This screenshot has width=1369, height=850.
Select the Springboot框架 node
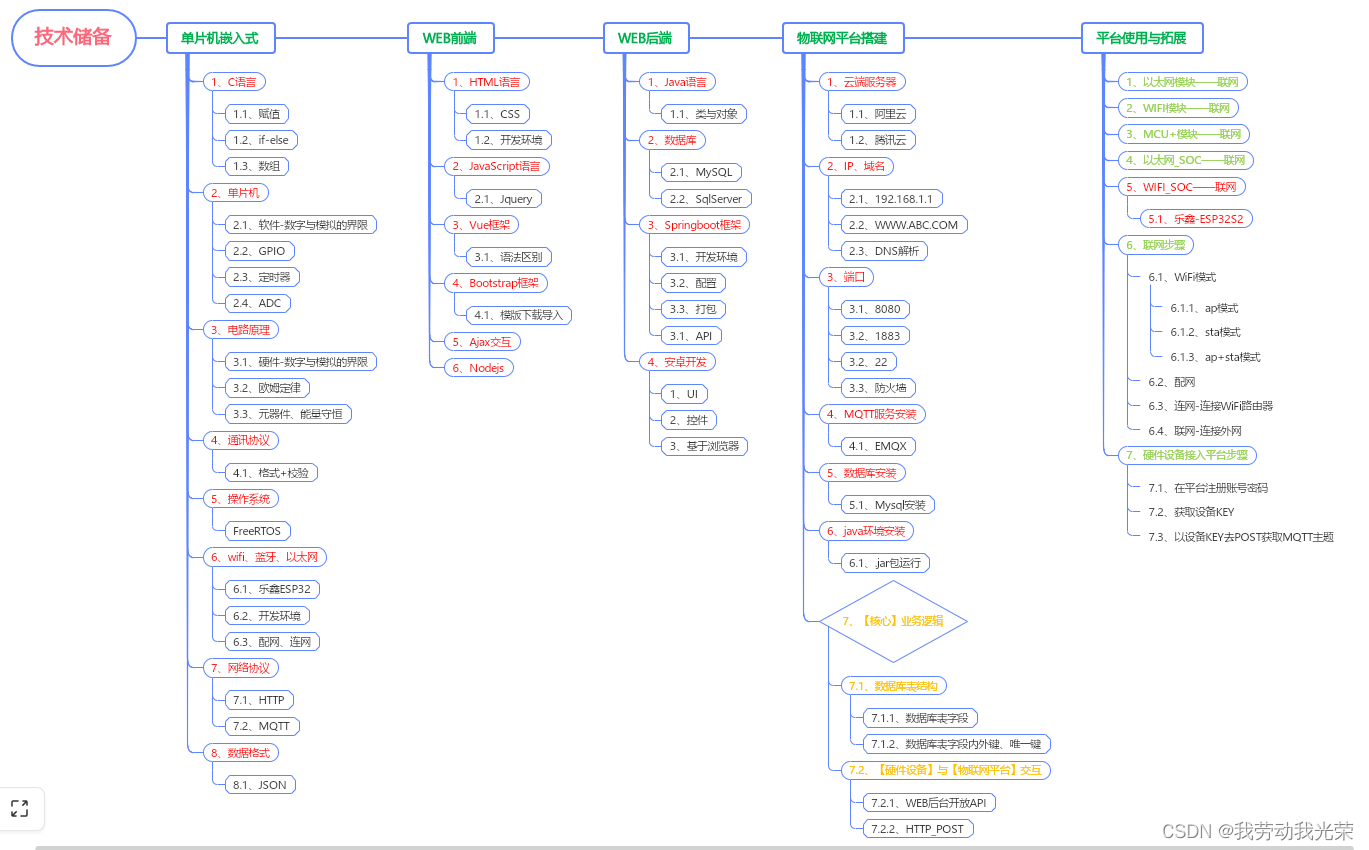(x=694, y=224)
